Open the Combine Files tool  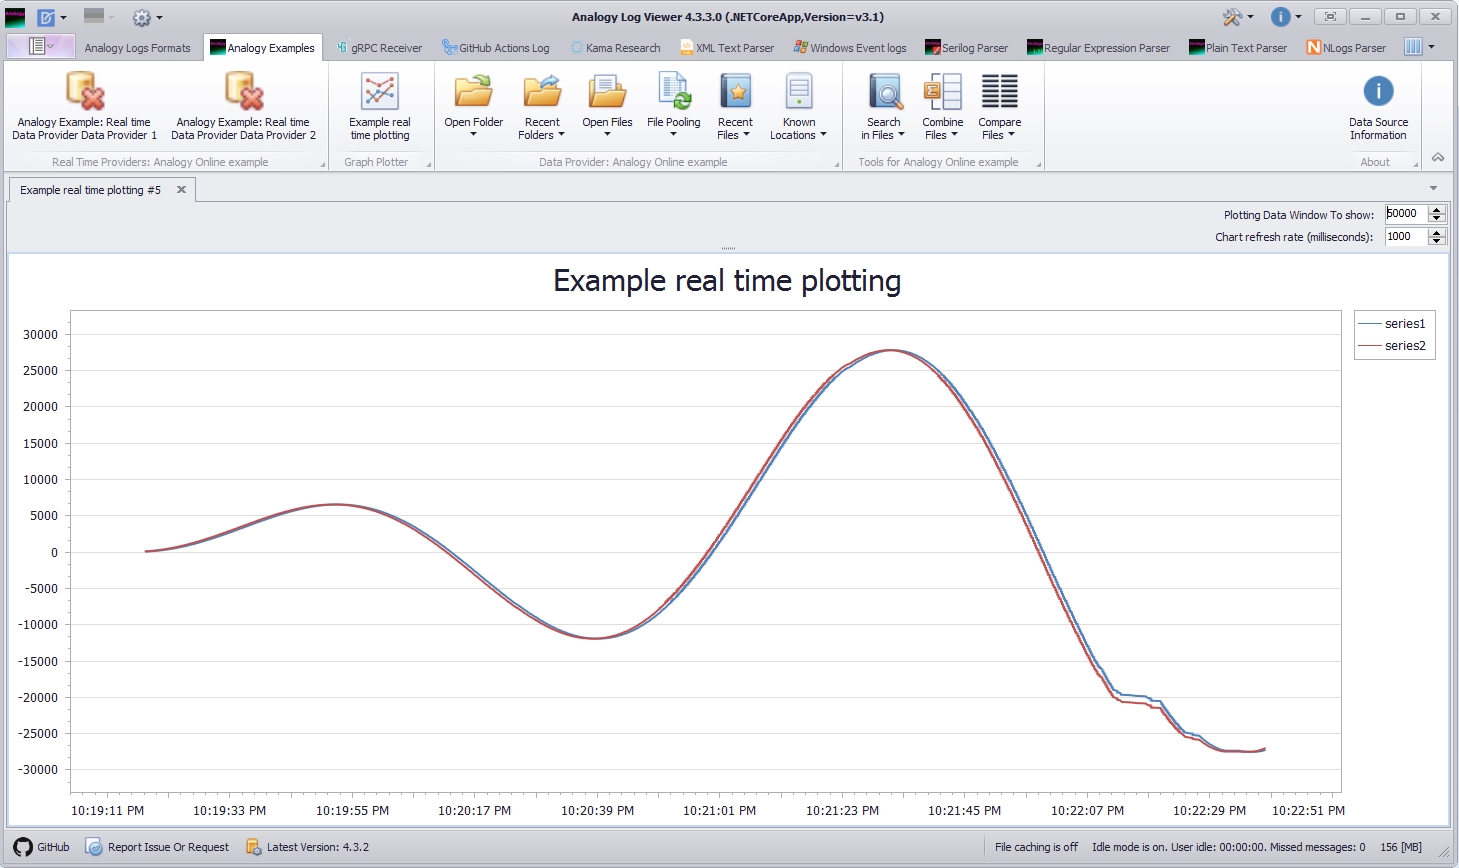point(942,105)
